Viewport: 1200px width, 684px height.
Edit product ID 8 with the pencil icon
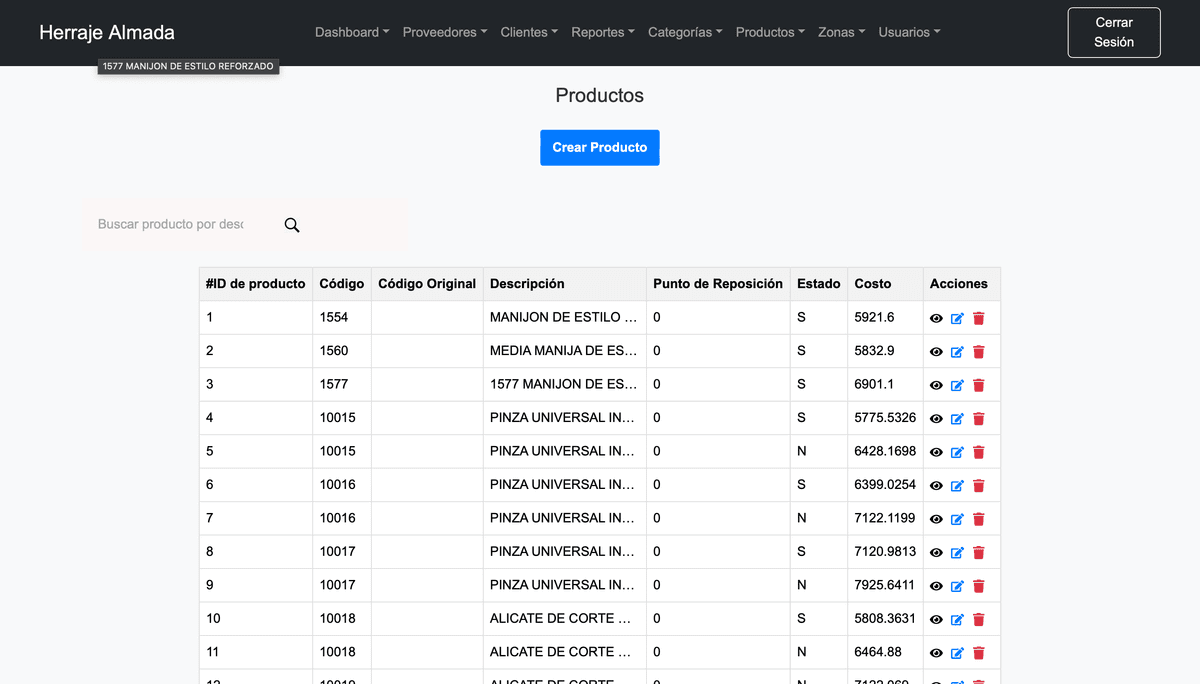(x=956, y=552)
